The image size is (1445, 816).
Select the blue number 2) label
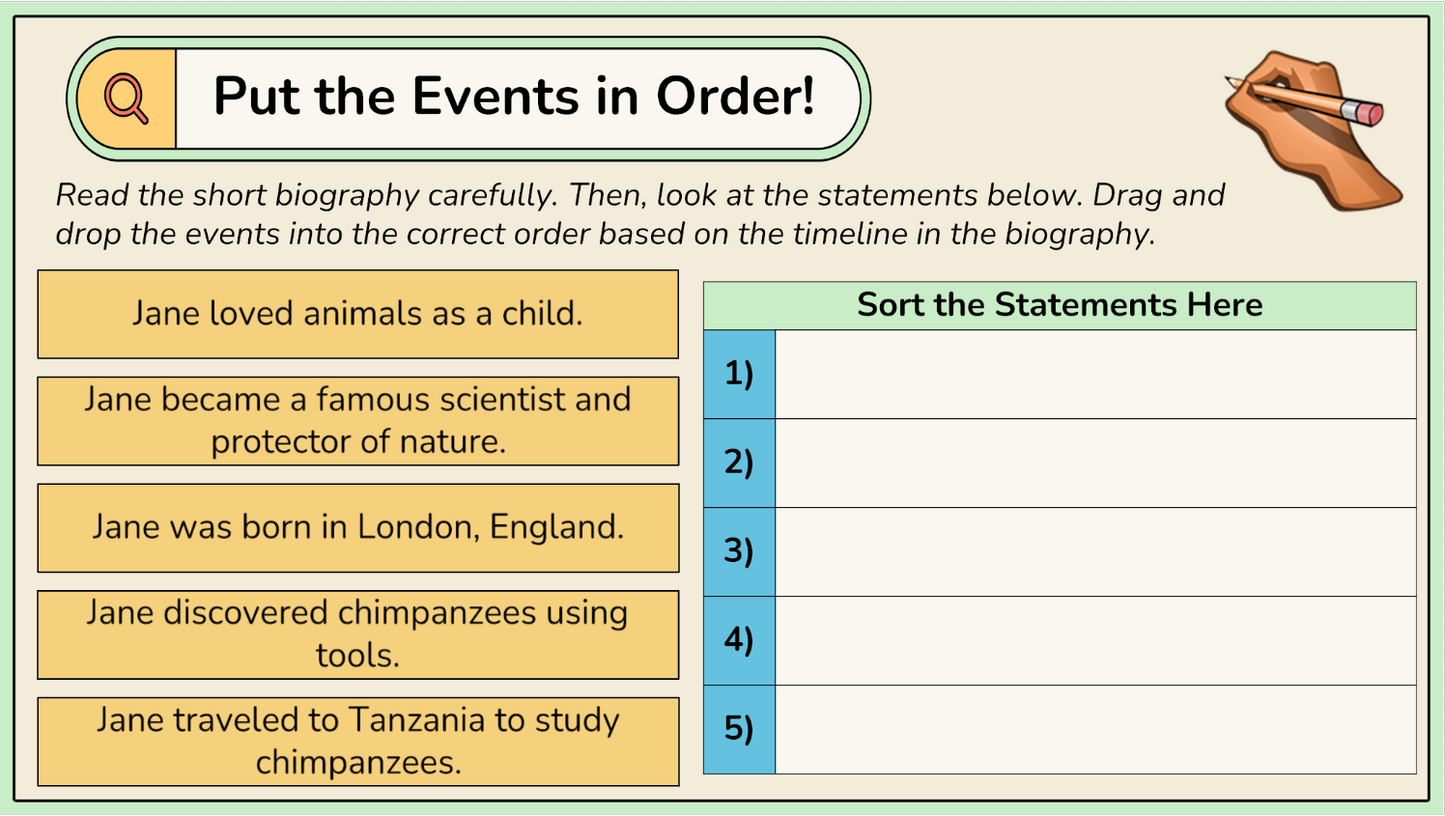[739, 463]
